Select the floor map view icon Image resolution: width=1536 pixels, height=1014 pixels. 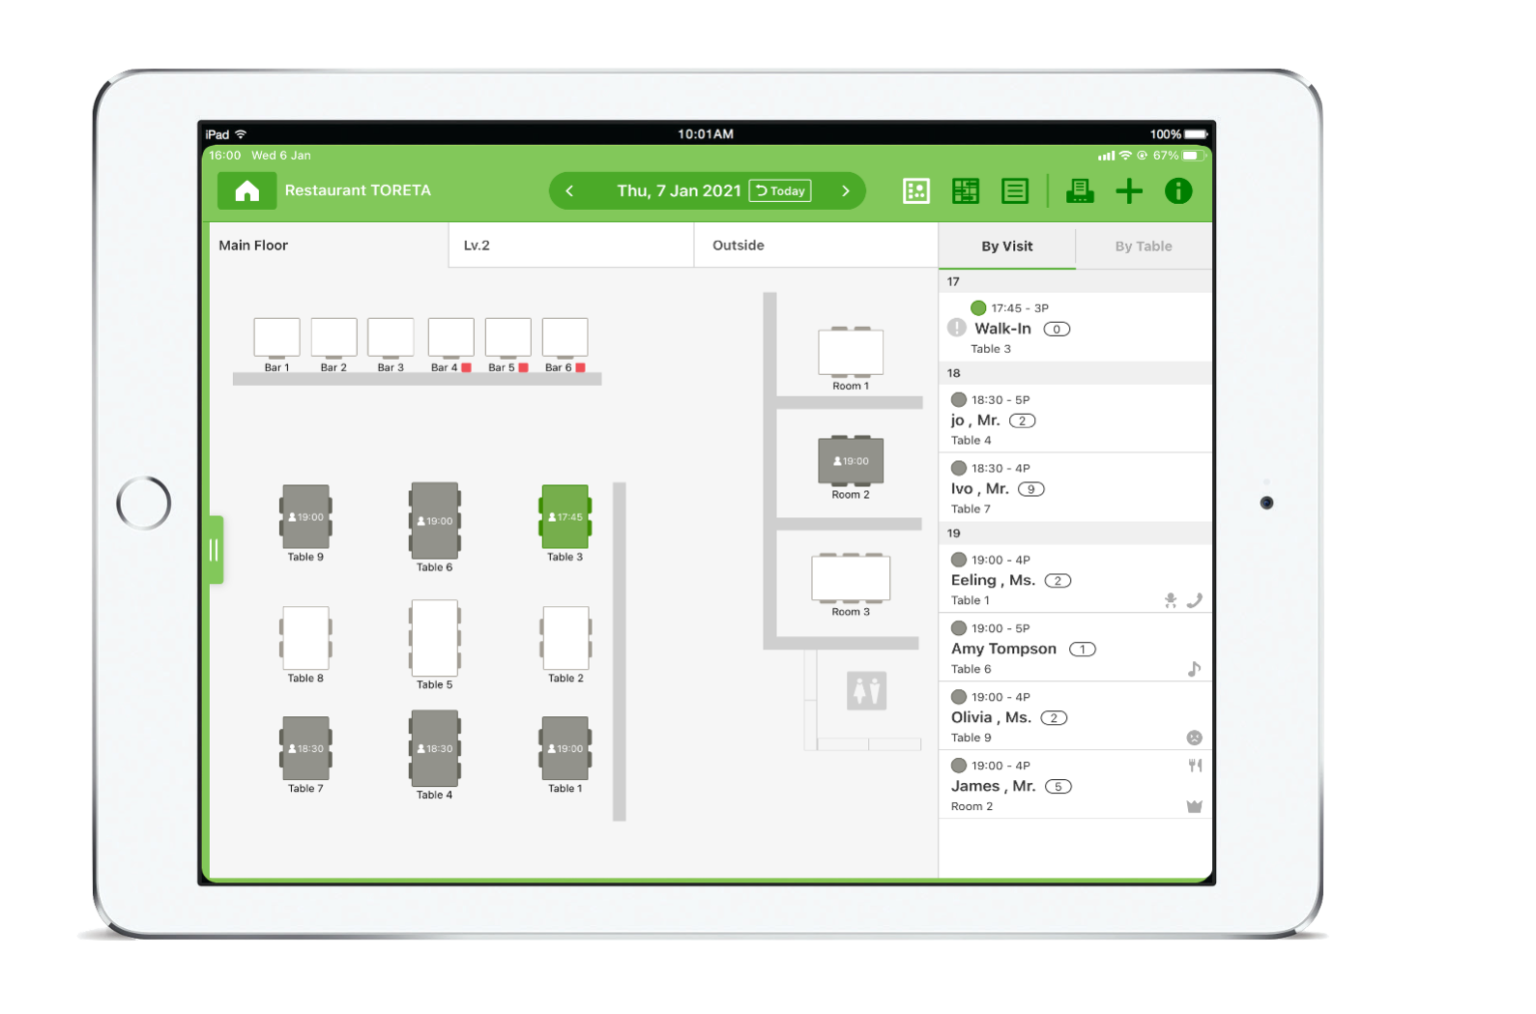coord(914,190)
